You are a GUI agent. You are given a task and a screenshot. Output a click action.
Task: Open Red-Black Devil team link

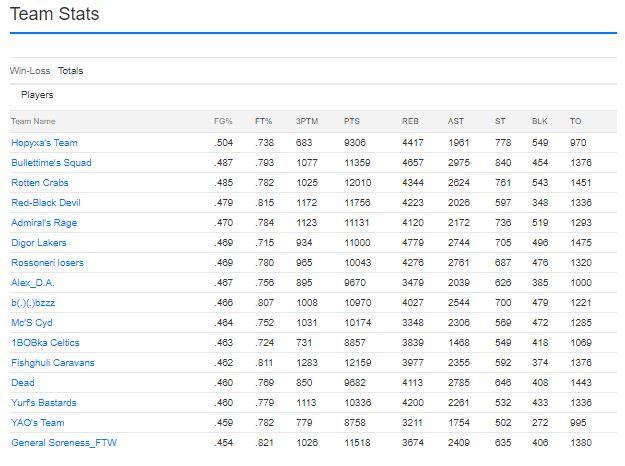click(46, 203)
